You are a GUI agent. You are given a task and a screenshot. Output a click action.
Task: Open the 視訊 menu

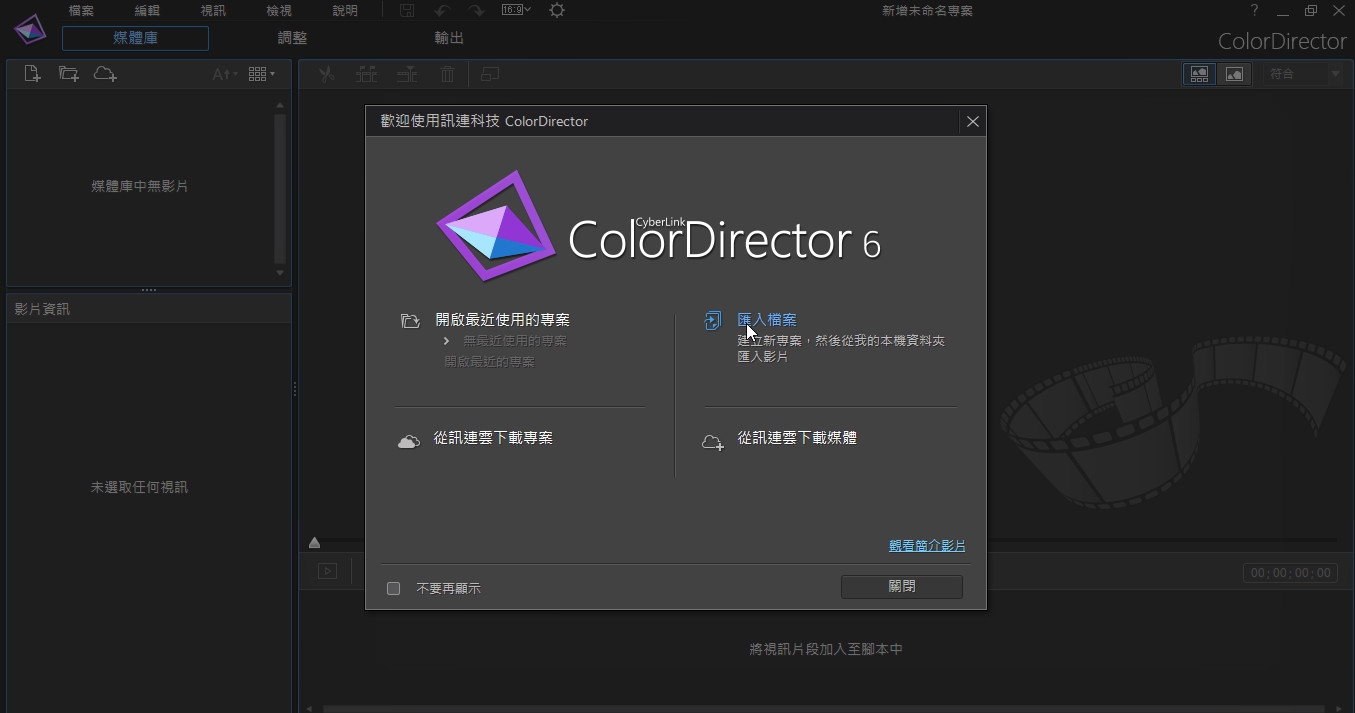pos(213,11)
